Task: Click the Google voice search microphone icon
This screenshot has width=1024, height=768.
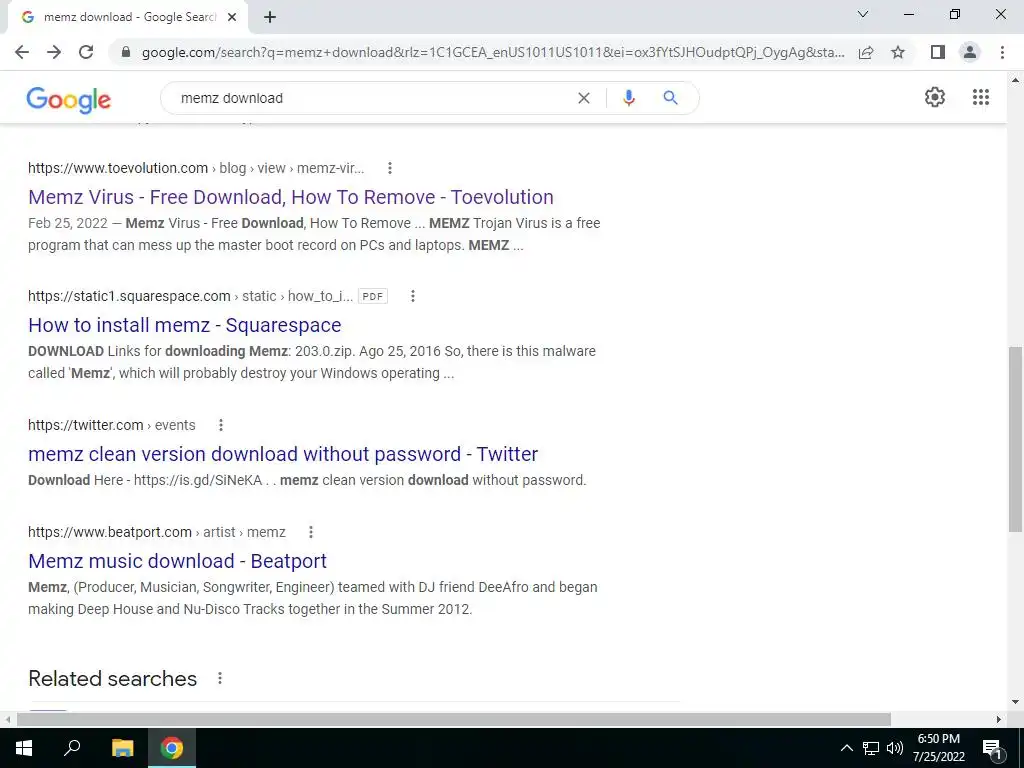Action: pos(628,98)
